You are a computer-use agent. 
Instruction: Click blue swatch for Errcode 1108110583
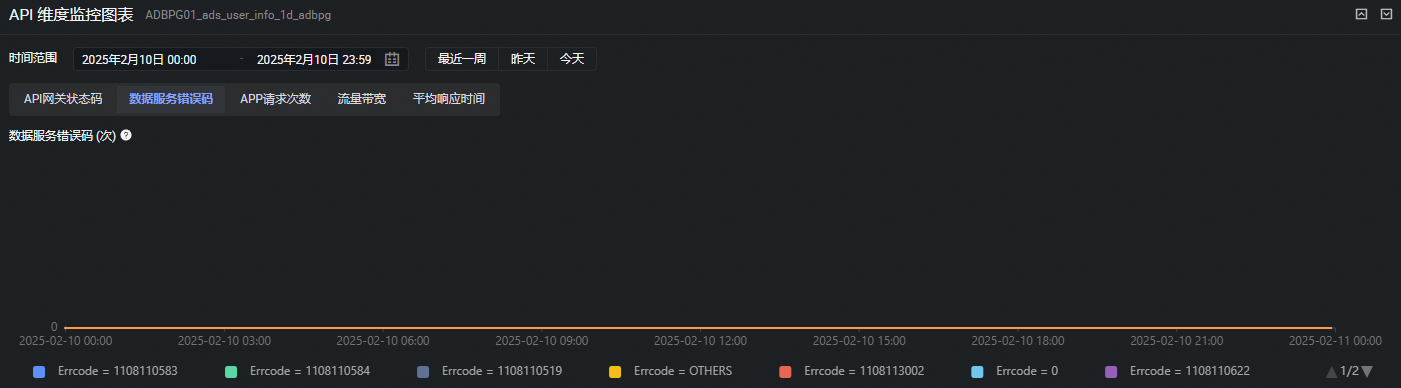click(39, 371)
